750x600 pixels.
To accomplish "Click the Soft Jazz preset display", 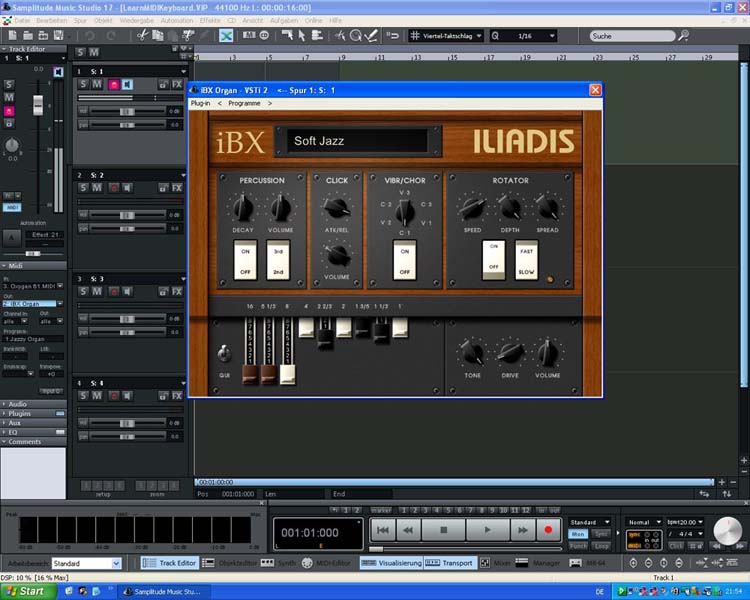I will pyautogui.click(x=357, y=141).
